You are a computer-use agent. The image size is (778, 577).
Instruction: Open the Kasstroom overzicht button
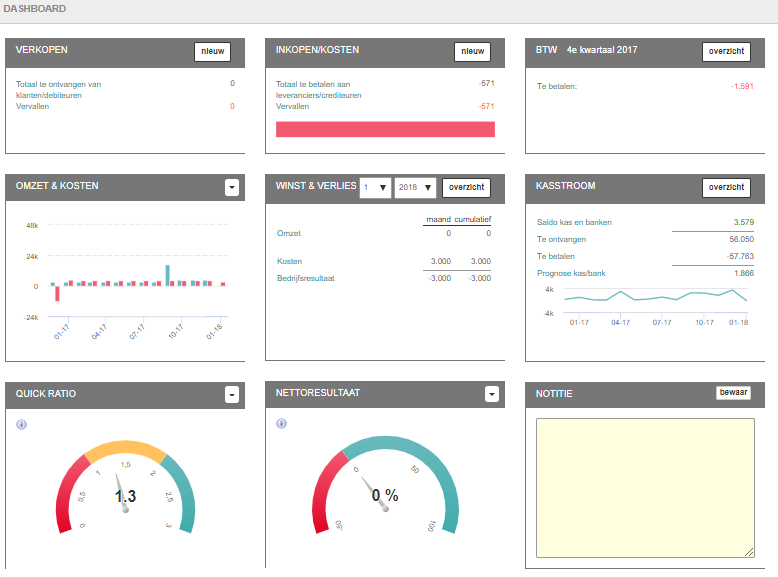coord(726,187)
